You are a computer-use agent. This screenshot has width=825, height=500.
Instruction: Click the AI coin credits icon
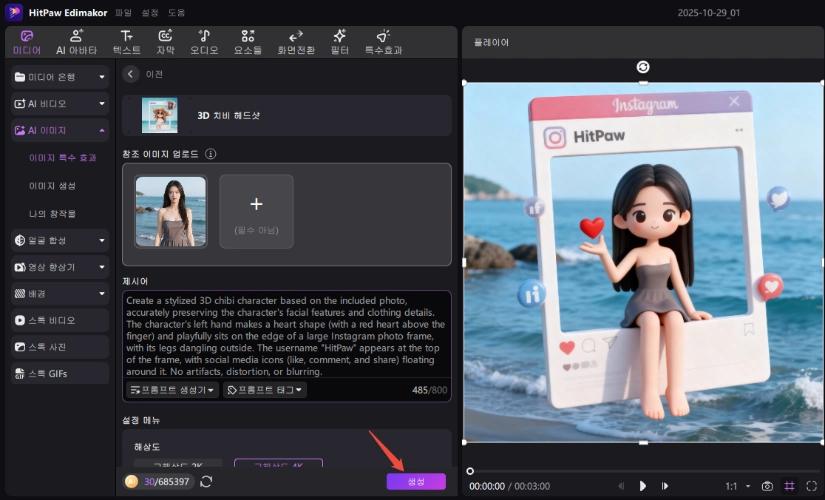[131, 482]
